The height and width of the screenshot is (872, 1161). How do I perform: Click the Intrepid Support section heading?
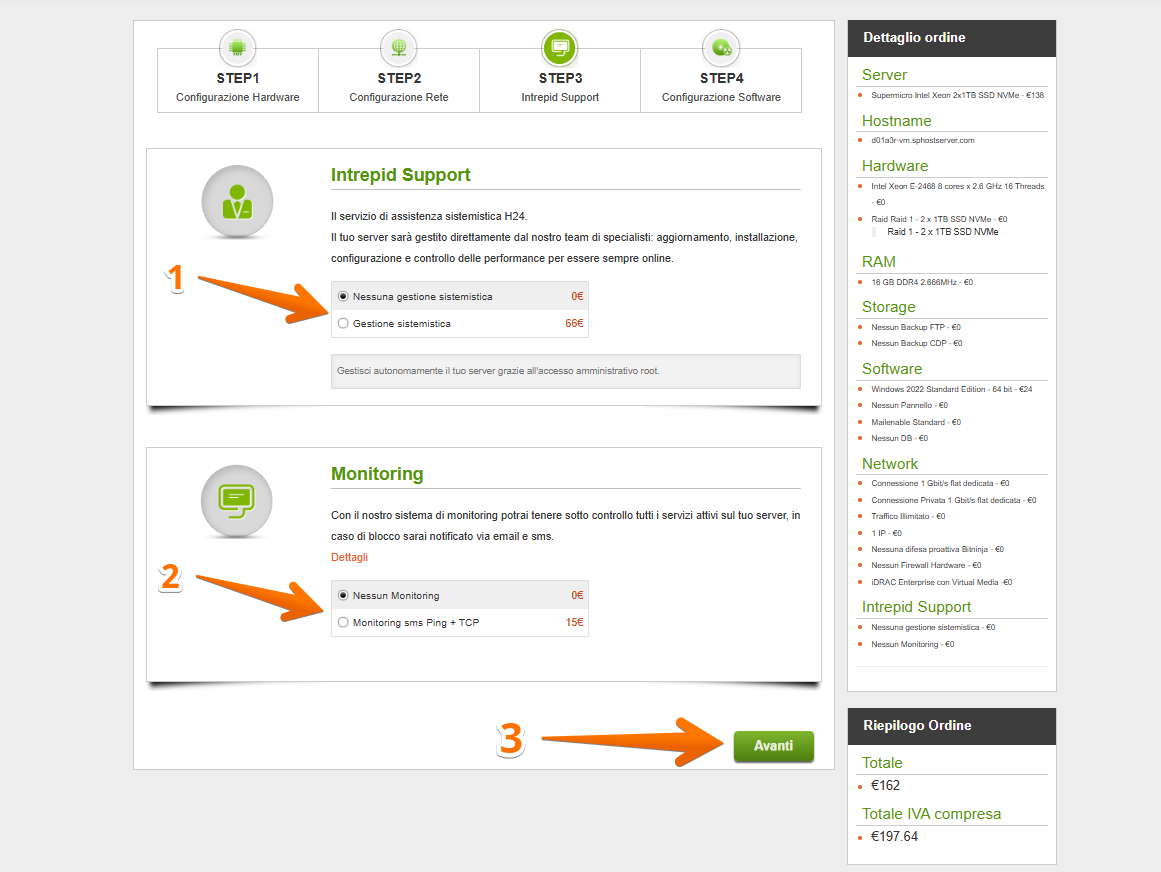pos(400,175)
